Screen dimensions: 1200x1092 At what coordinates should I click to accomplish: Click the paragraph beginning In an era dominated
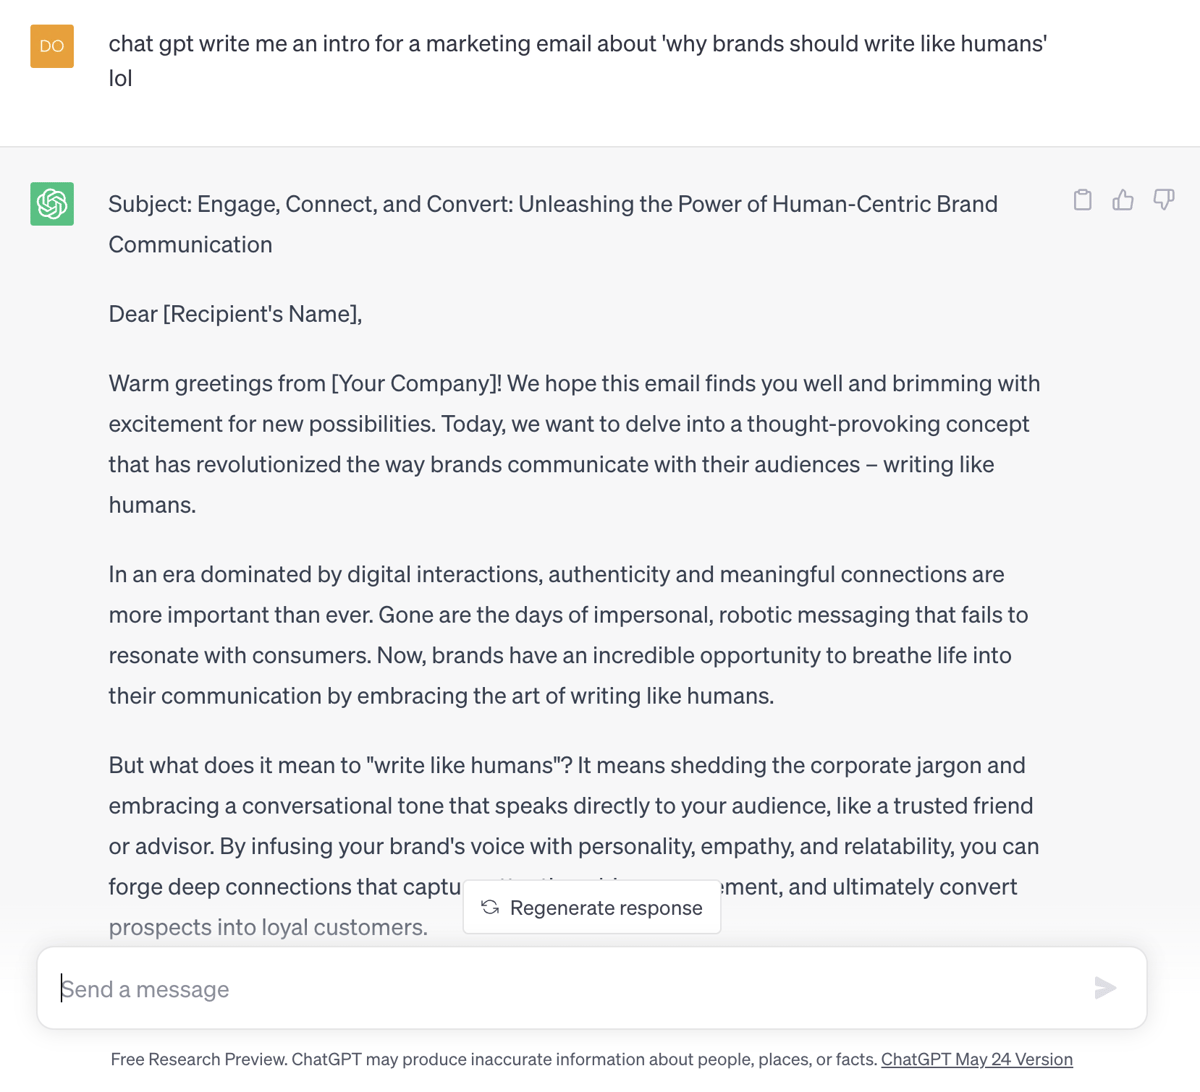(x=569, y=635)
